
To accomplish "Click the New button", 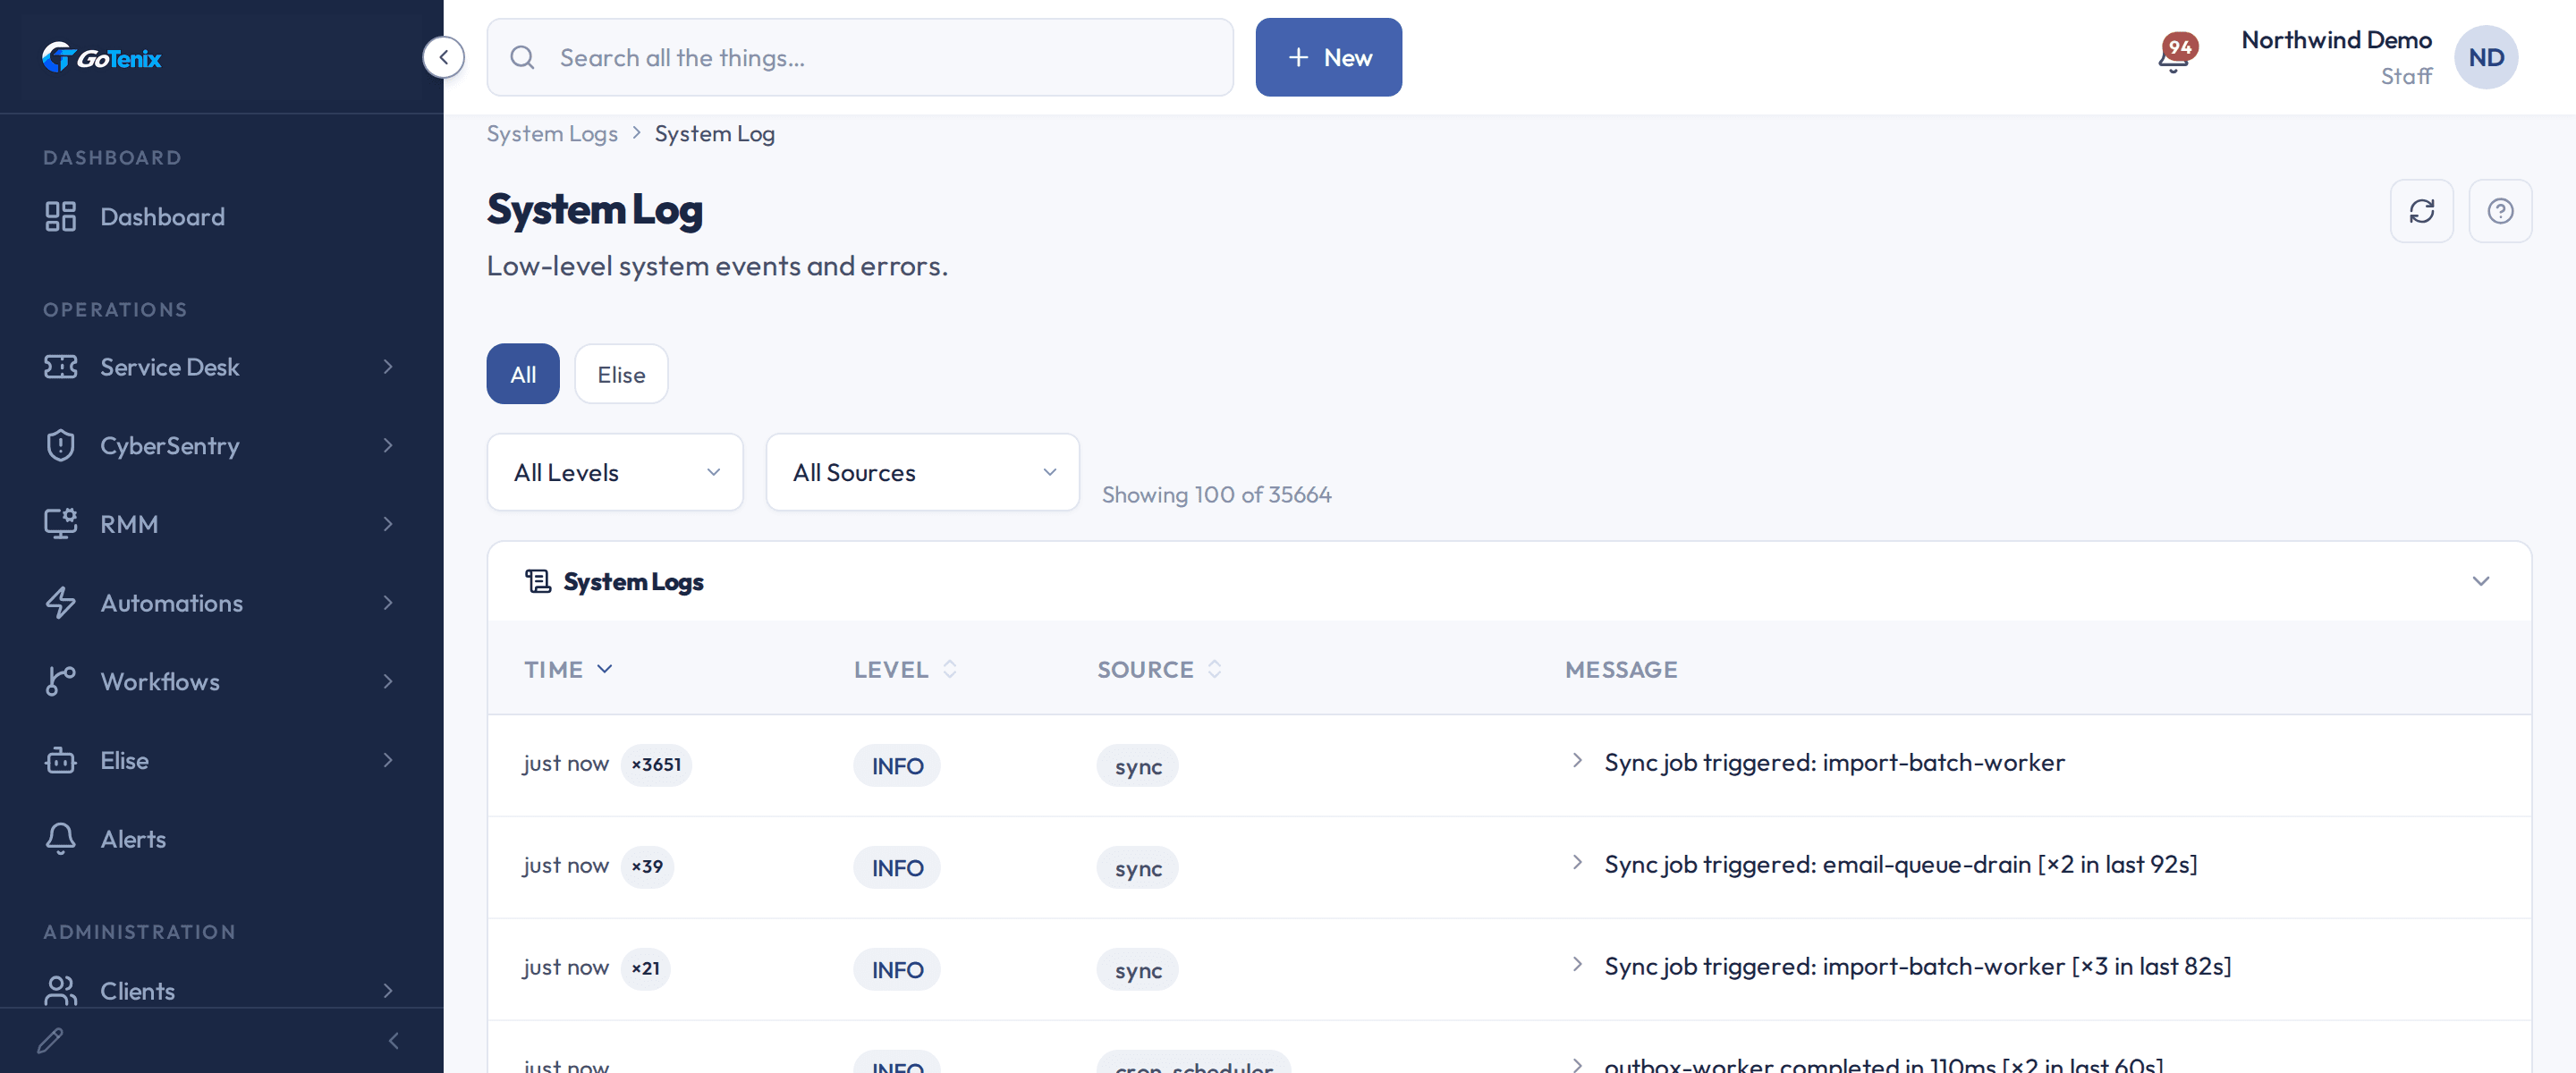I will click(x=1328, y=57).
